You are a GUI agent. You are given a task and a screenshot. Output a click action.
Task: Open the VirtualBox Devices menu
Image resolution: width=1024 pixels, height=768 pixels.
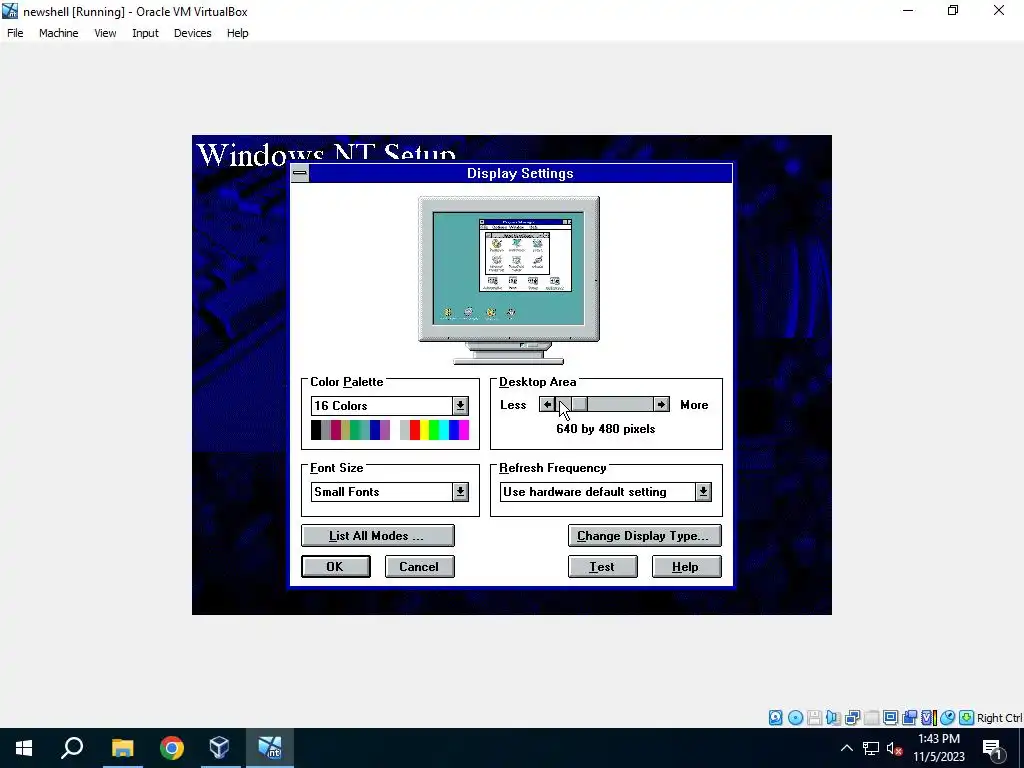point(193,33)
